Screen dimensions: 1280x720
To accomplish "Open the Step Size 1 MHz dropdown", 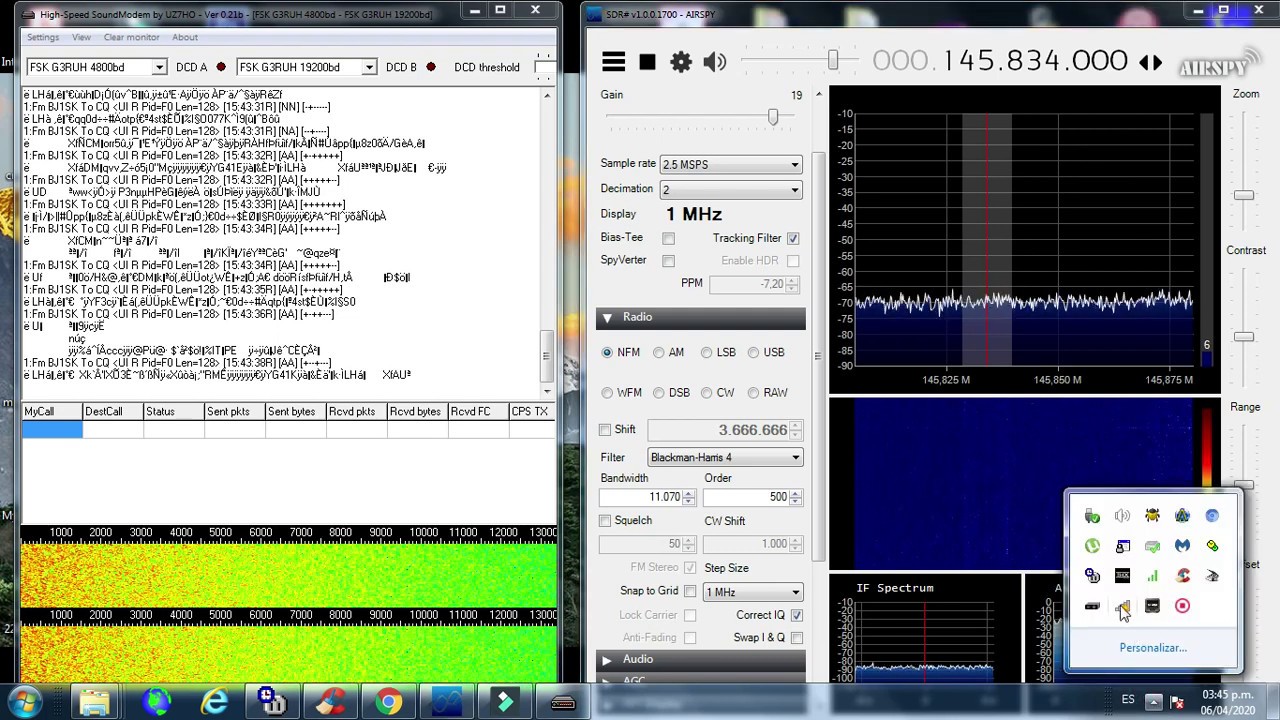I will 753,592.
